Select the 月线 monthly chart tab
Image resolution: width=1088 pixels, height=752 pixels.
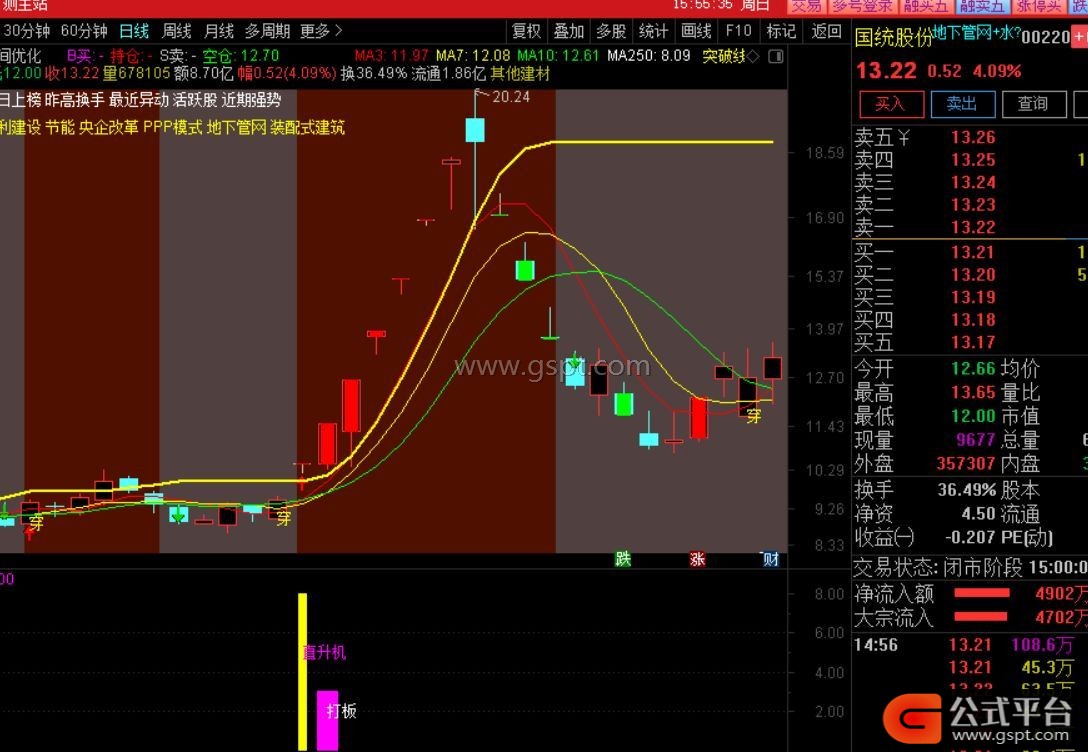tap(219, 31)
